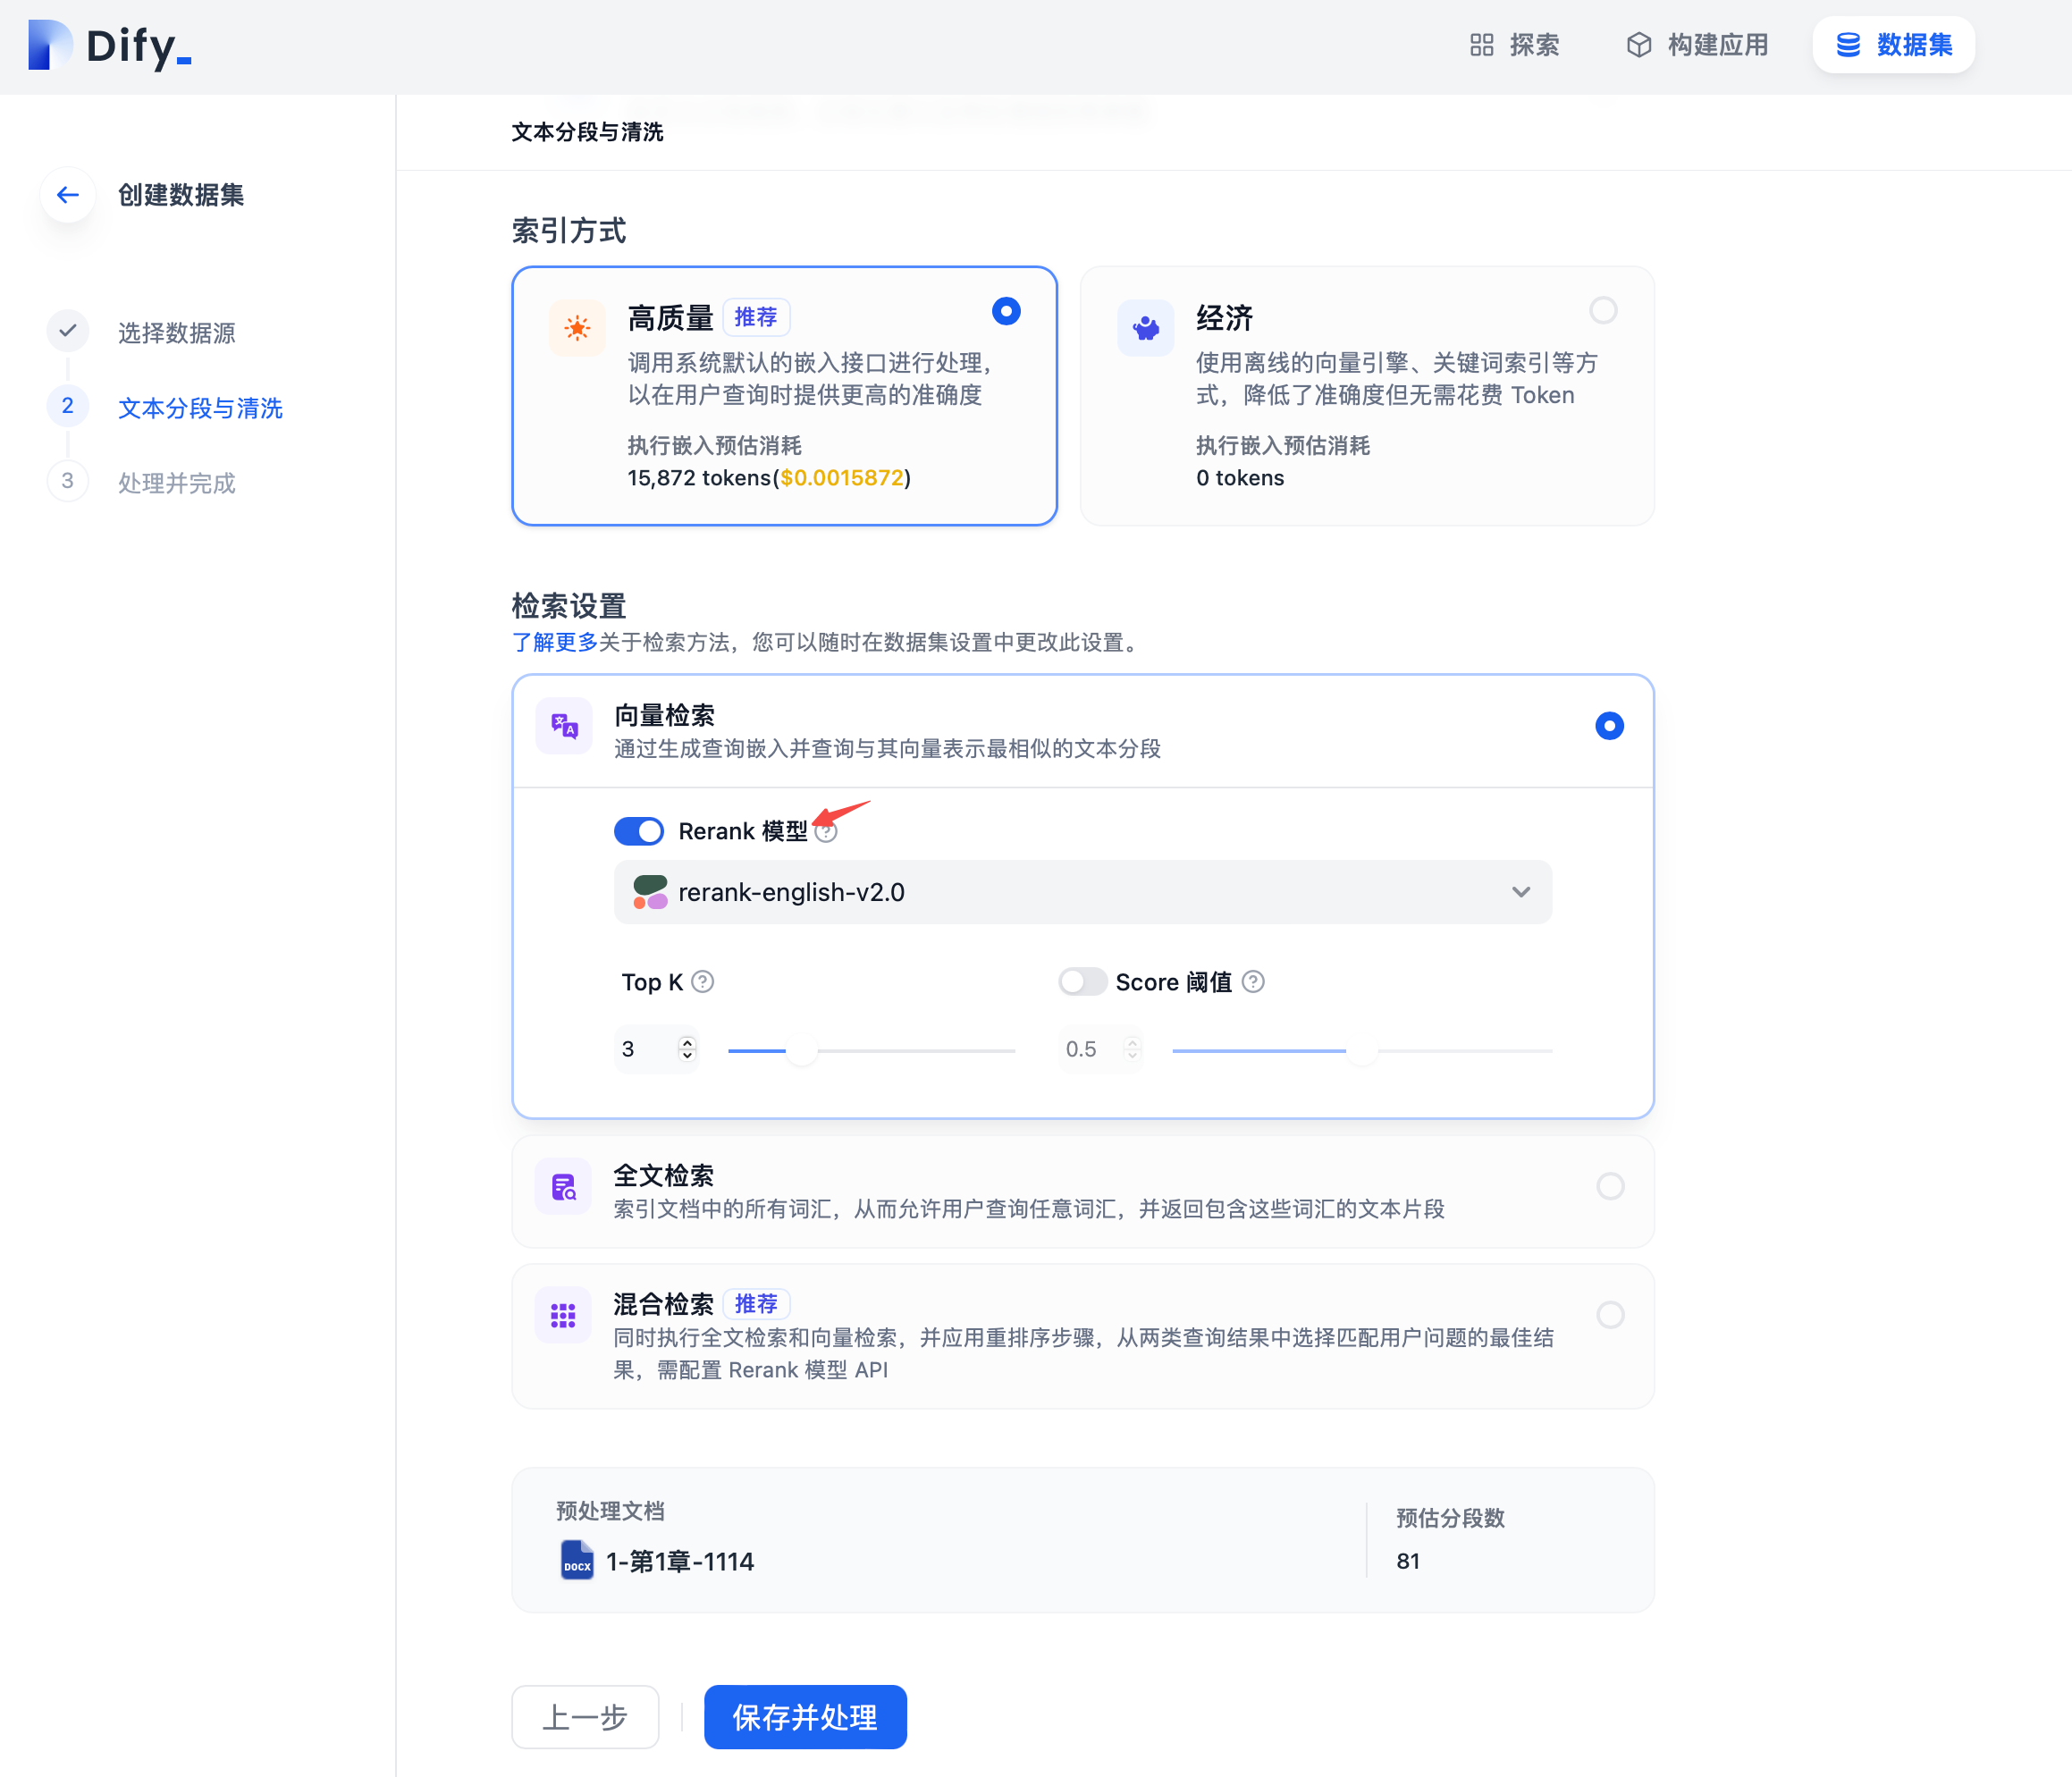
Task: Click the 创建数据集 title
Action: point(181,195)
